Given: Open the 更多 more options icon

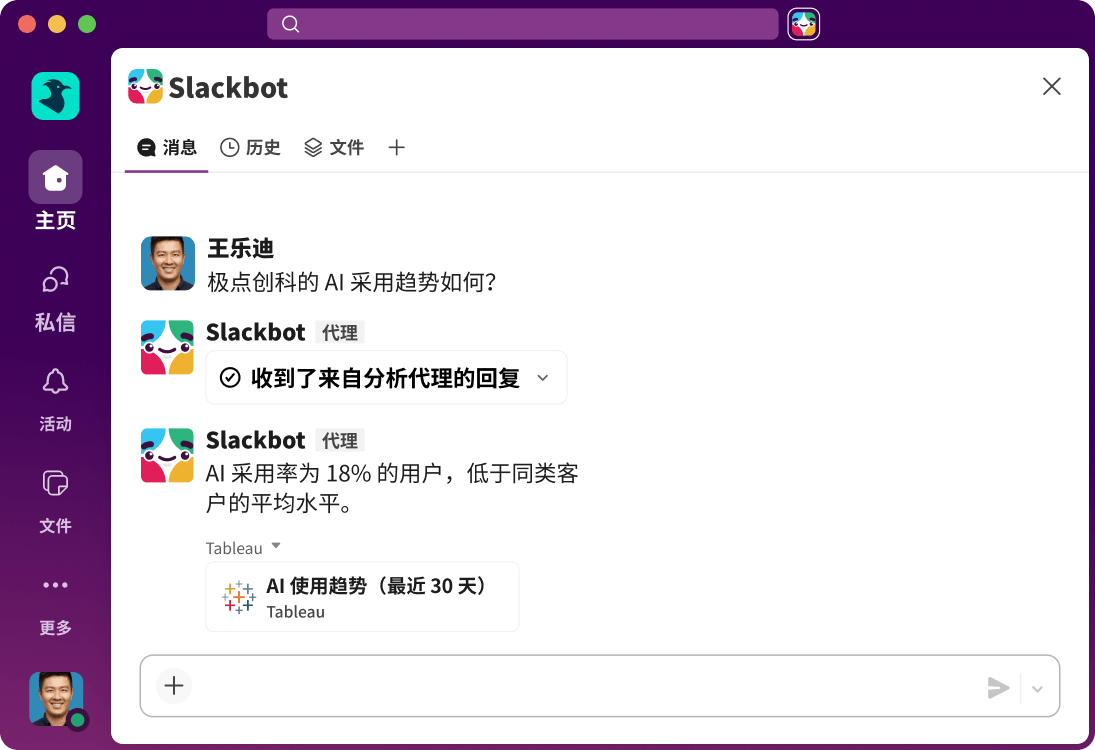Looking at the screenshot, I should [55, 585].
